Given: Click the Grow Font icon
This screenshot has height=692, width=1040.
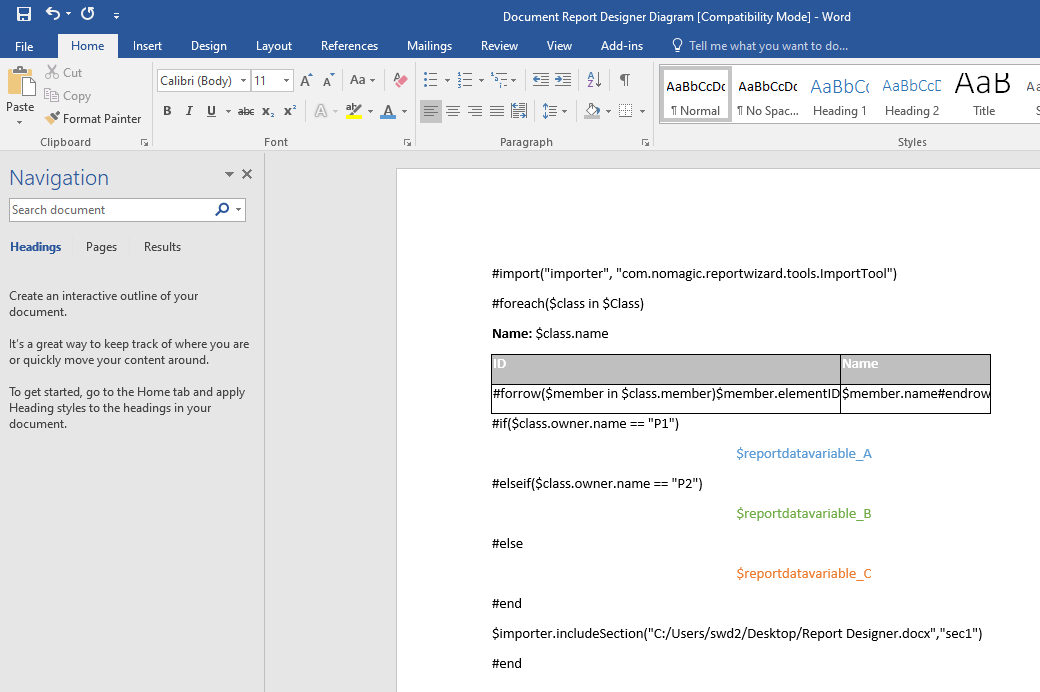Looking at the screenshot, I should point(307,80).
